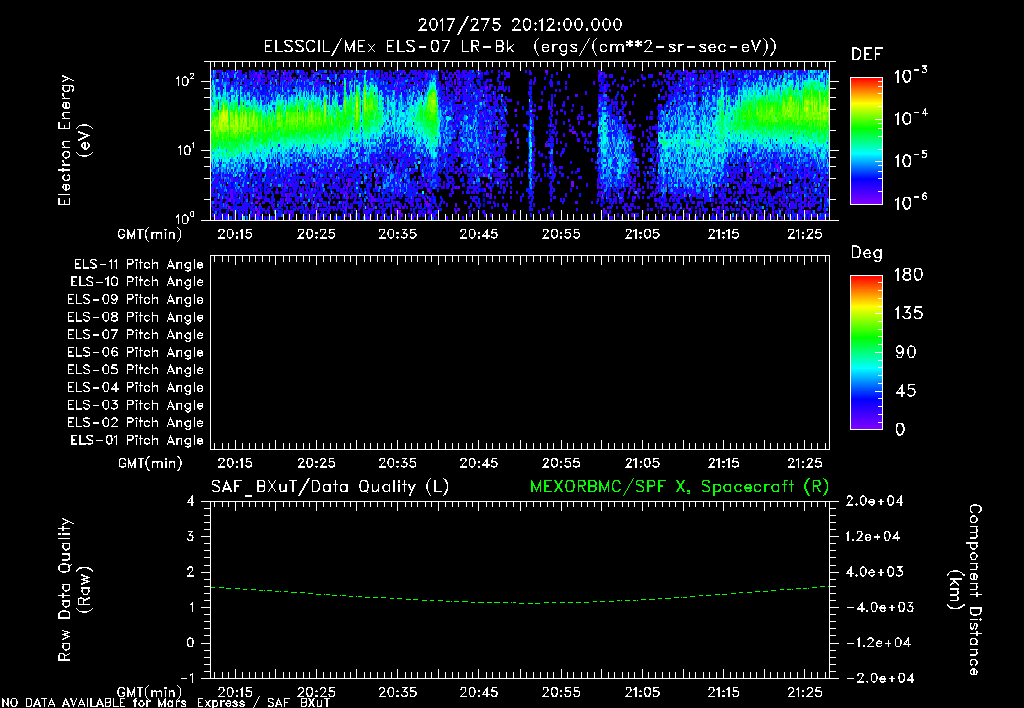Click '20:55' under the energy spectrogram
The width and height of the screenshot is (1024, 708).
click(x=561, y=234)
